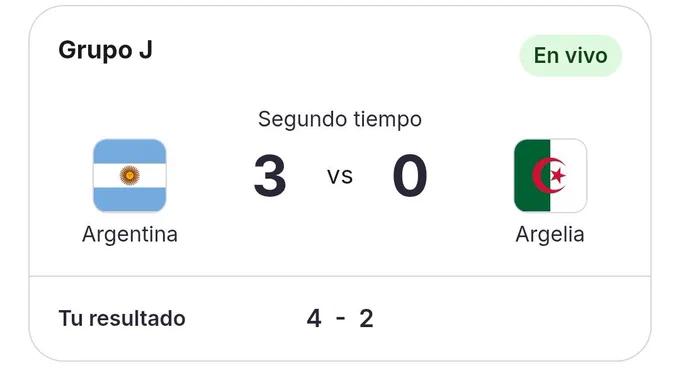Click the green half of Algeria flag

click(532, 176)
